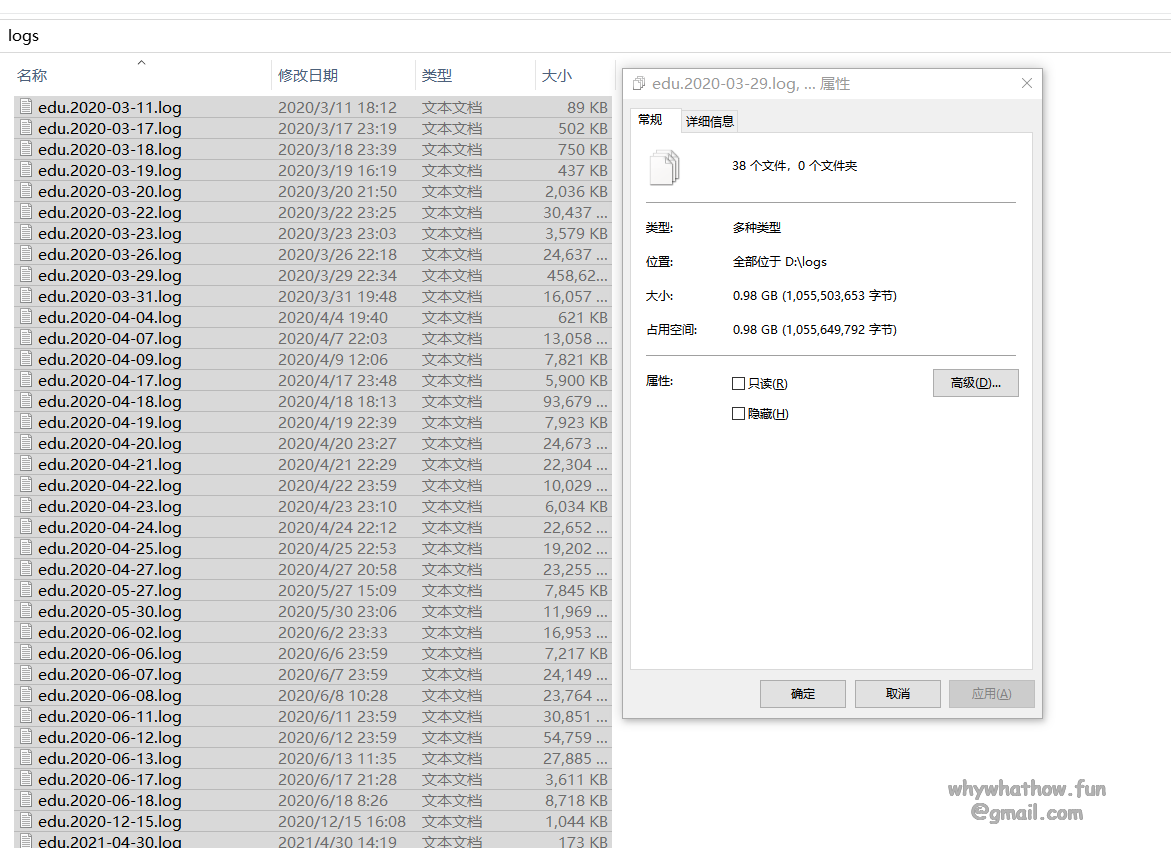Click the file icon of edu.2020-03-11.log

26,107
